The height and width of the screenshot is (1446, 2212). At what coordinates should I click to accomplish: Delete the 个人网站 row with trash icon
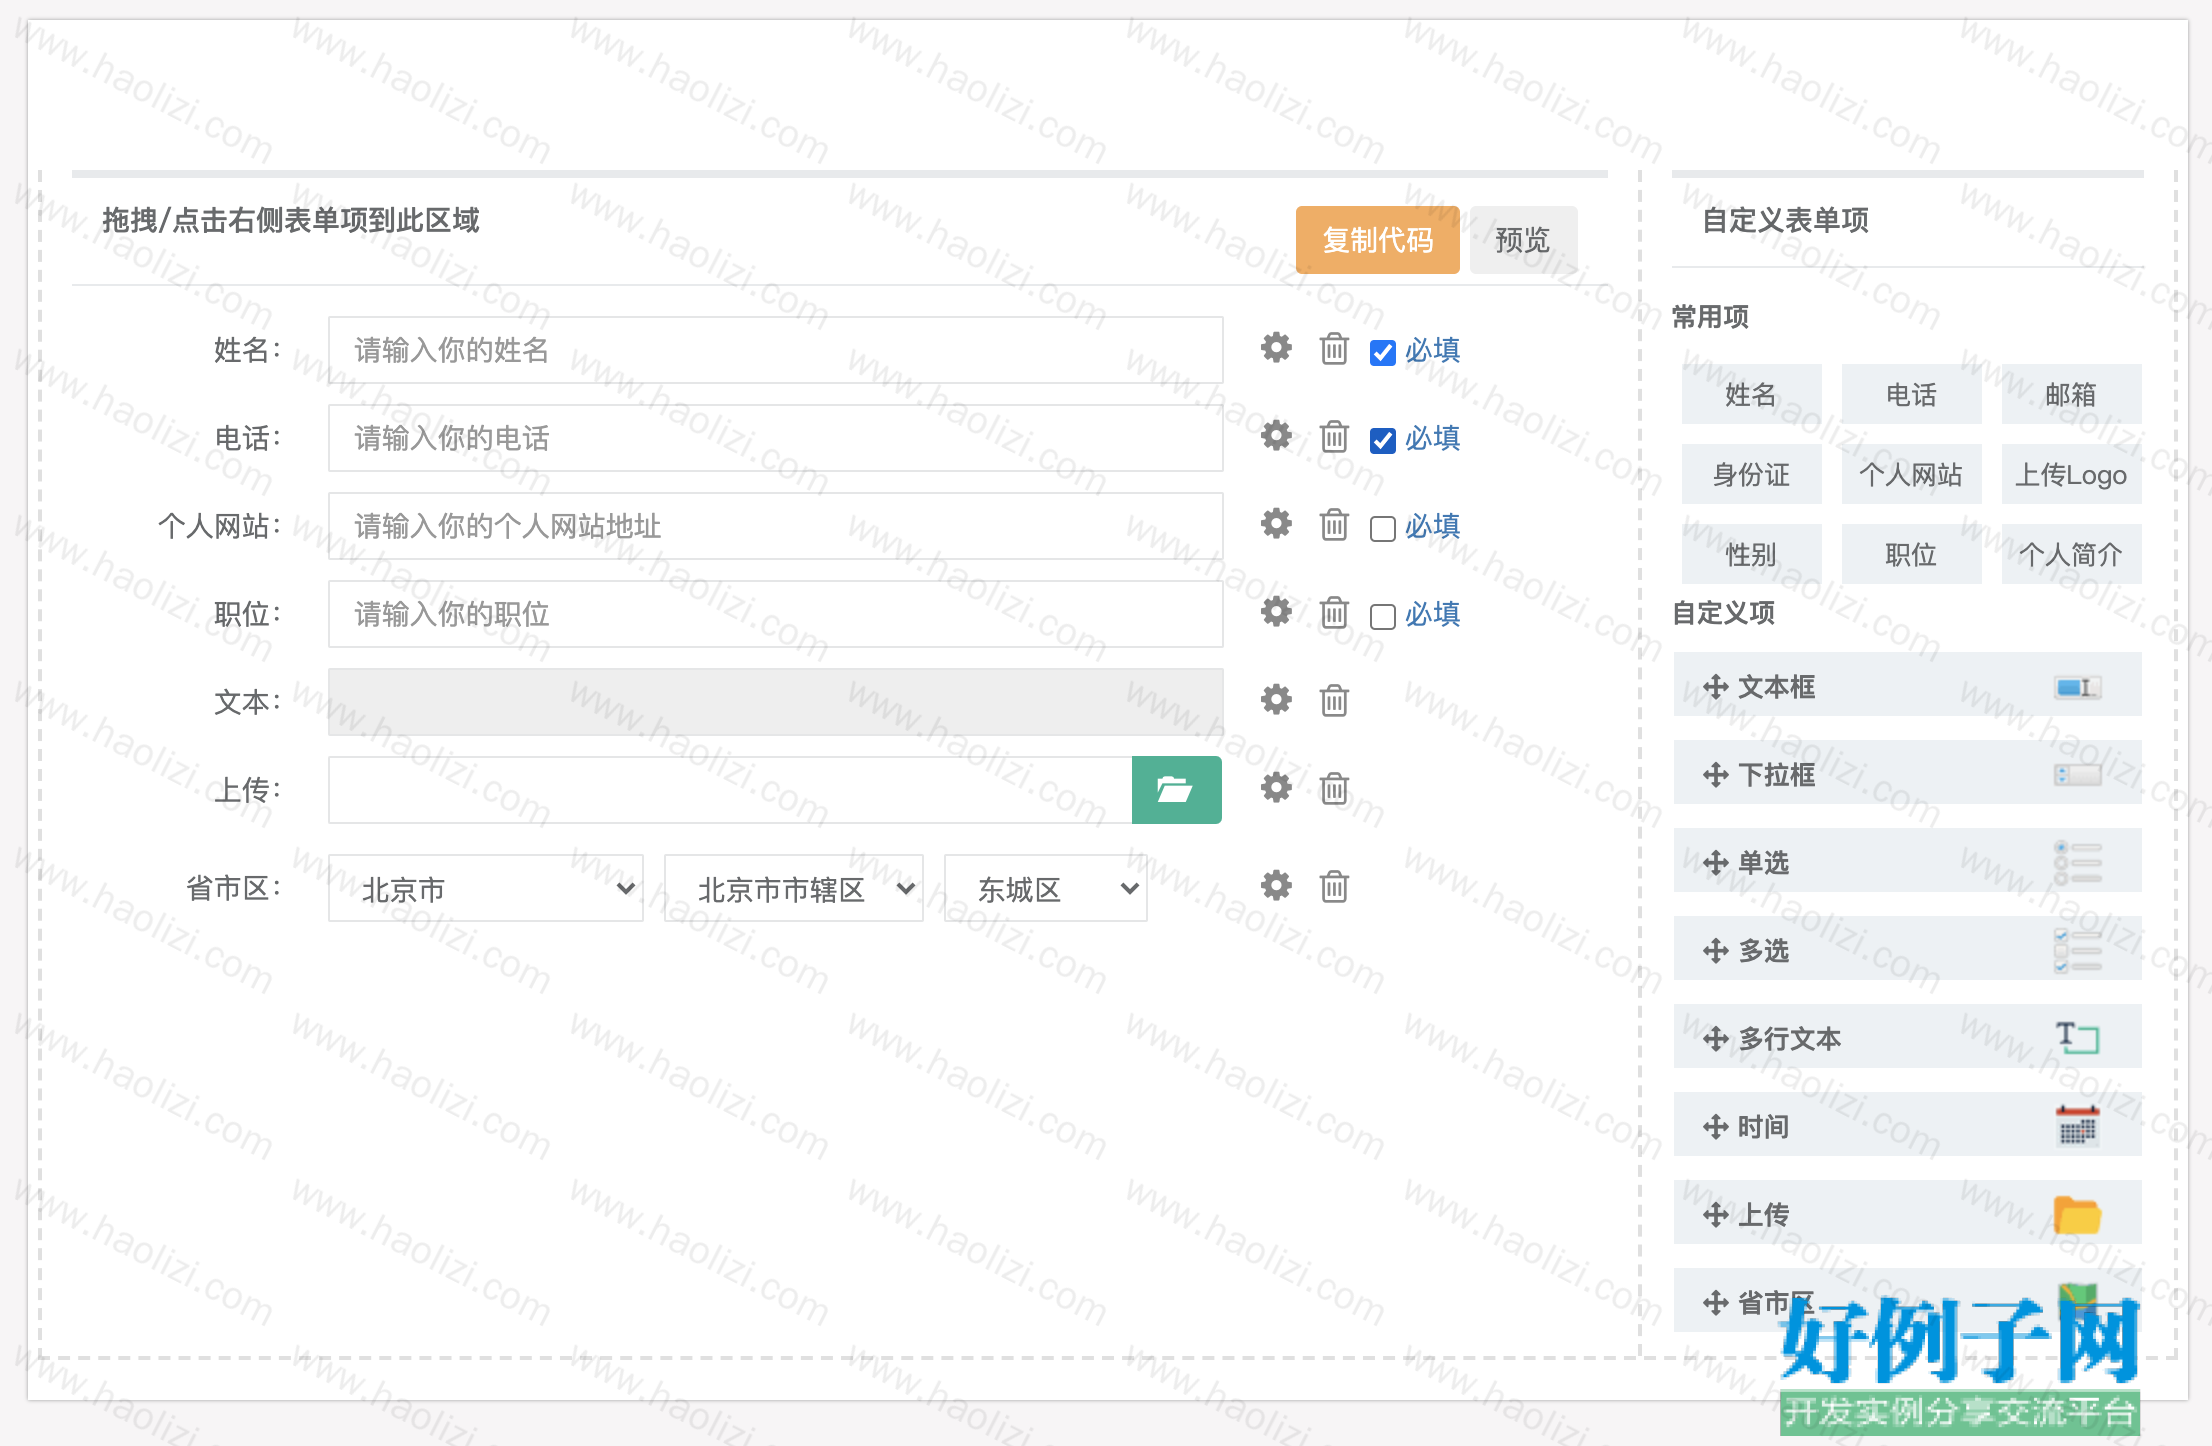click(x=1334, y=524)
